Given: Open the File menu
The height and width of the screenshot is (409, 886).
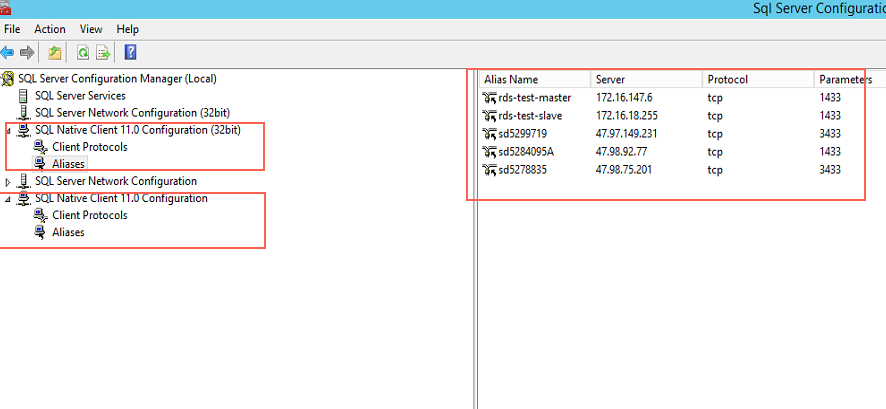Looking at the screenshot, I should (x=12, y=29).
